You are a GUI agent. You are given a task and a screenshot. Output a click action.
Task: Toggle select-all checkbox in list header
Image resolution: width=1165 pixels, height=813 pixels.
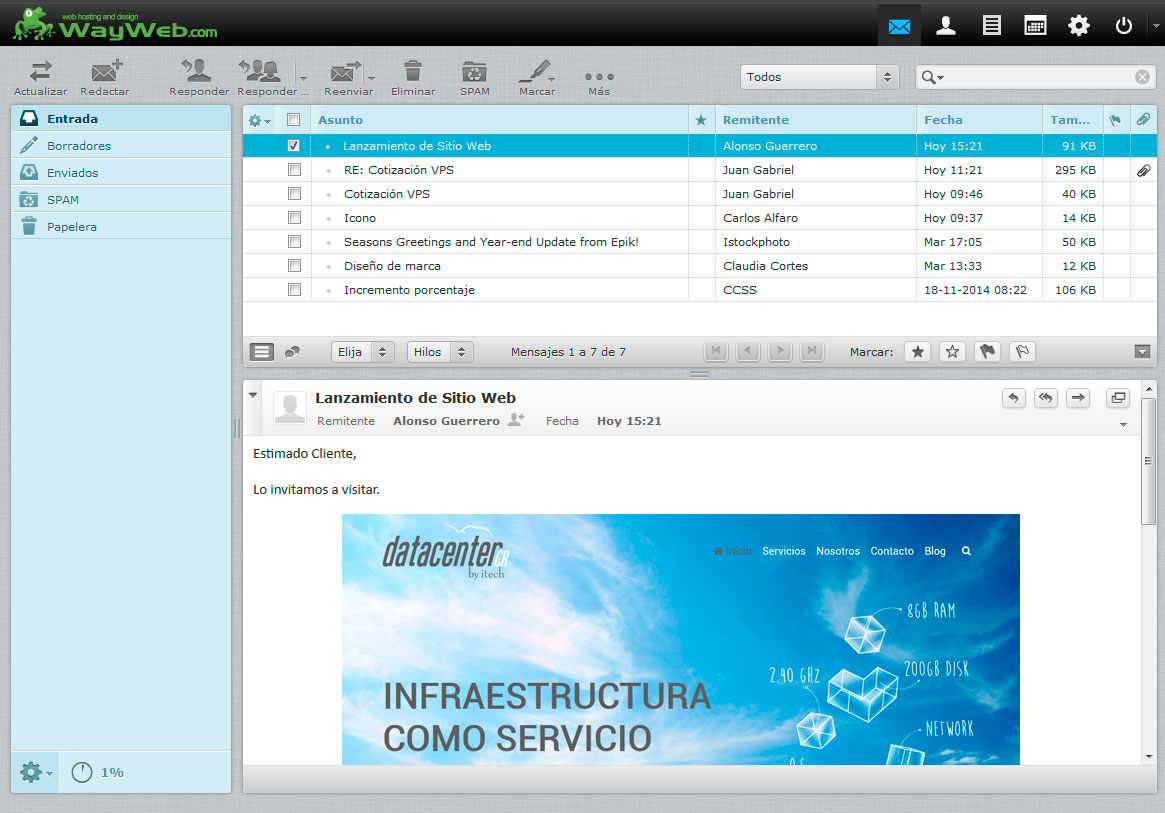[293, 120]
